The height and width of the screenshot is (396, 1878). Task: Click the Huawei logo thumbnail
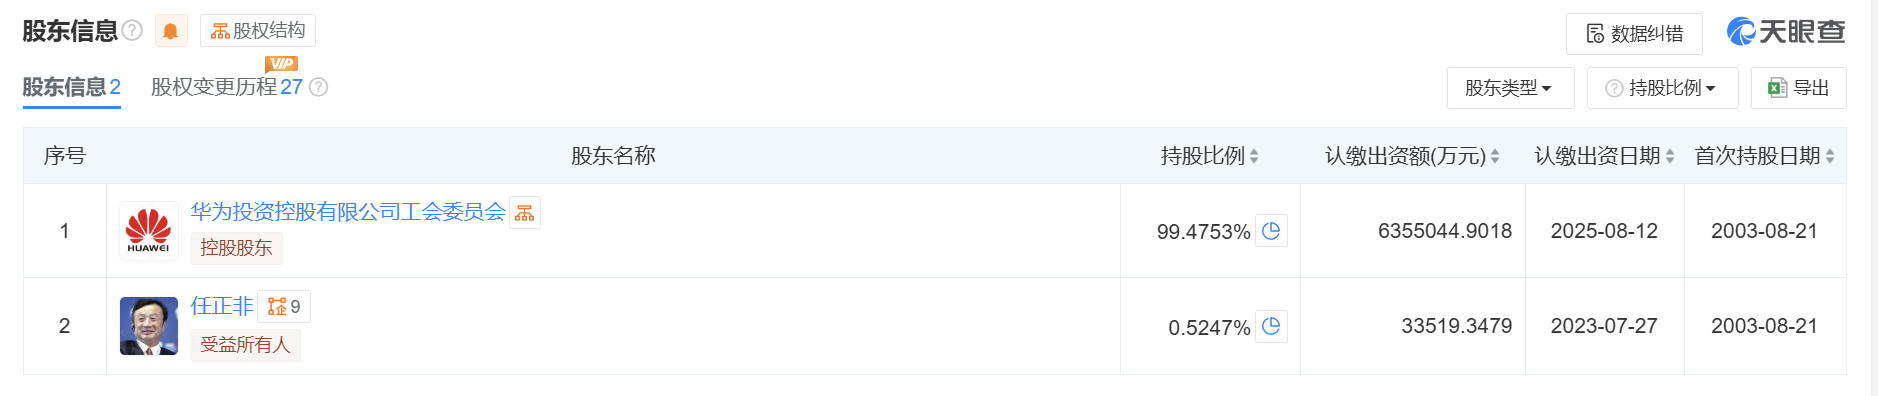tap(149, 231)
